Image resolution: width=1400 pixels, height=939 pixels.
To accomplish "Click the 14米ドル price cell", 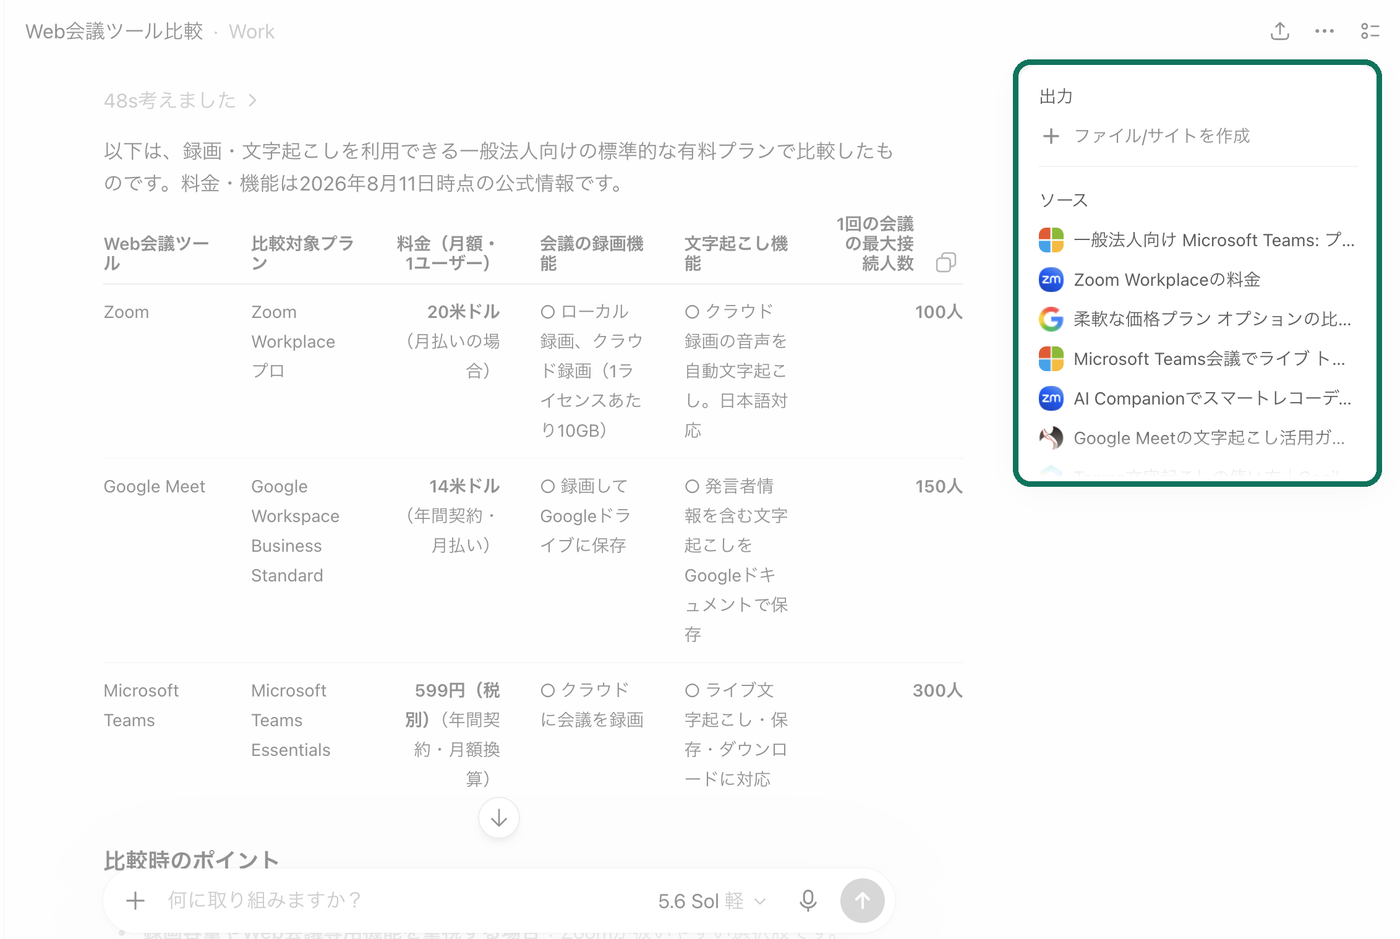I will tap(464, 487).
